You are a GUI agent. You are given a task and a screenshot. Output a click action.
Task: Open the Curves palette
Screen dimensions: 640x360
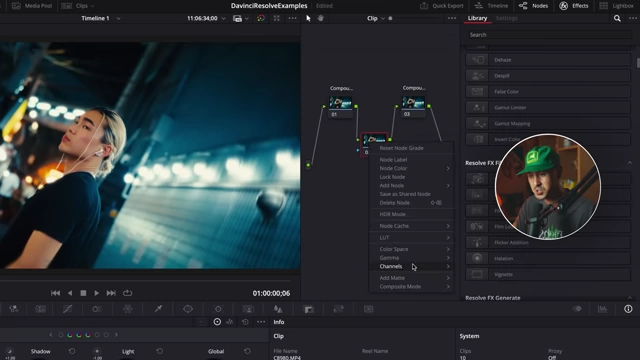point(68,309)
